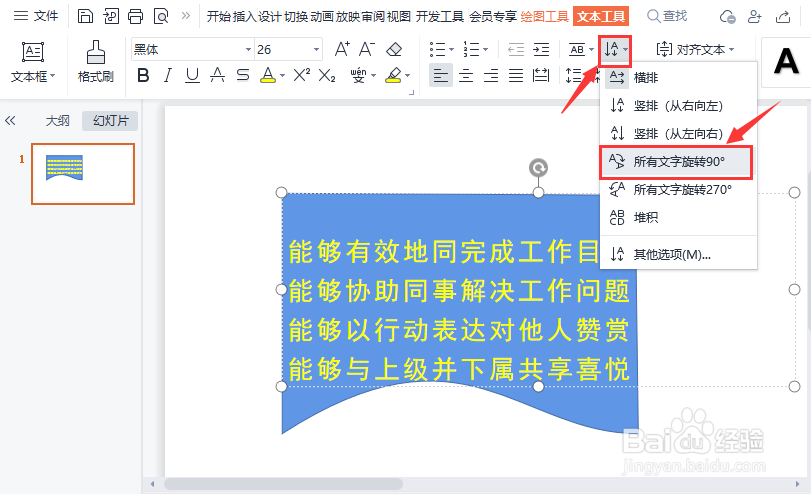Viewport: 811px width, 494px height.
Task: Switch to the 绘图工具 tab
Action: (545, 17)
